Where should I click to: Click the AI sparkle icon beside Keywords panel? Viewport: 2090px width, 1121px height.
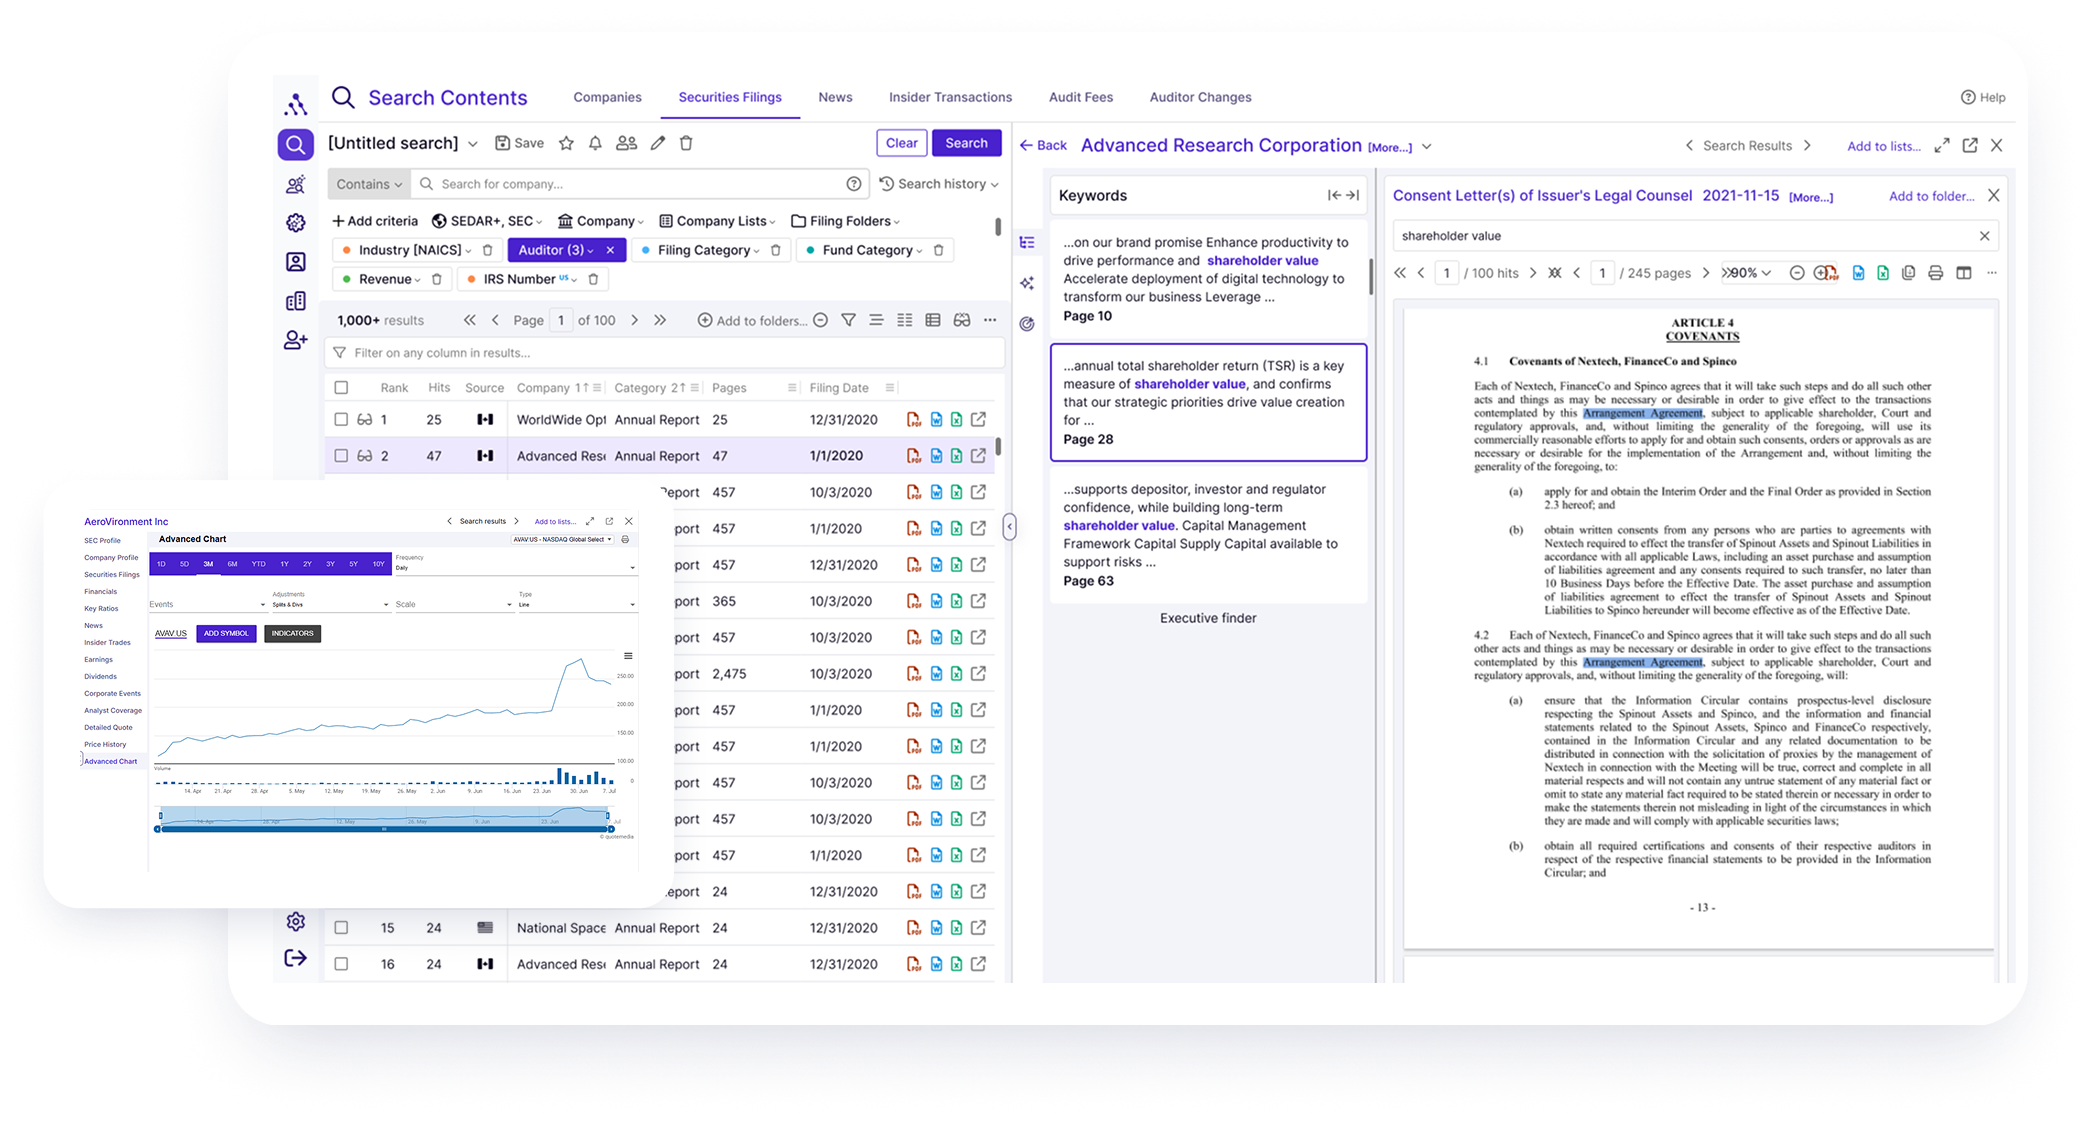click(x=1027, y=283)
